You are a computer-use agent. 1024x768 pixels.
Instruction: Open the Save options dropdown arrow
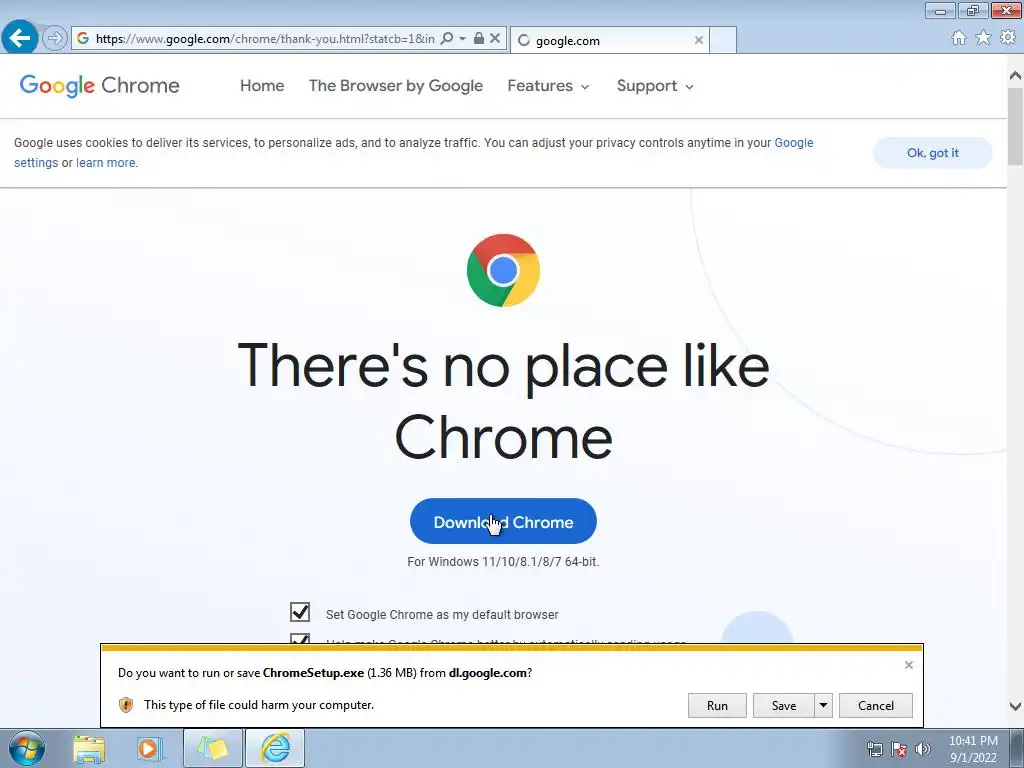click(824, 705)
